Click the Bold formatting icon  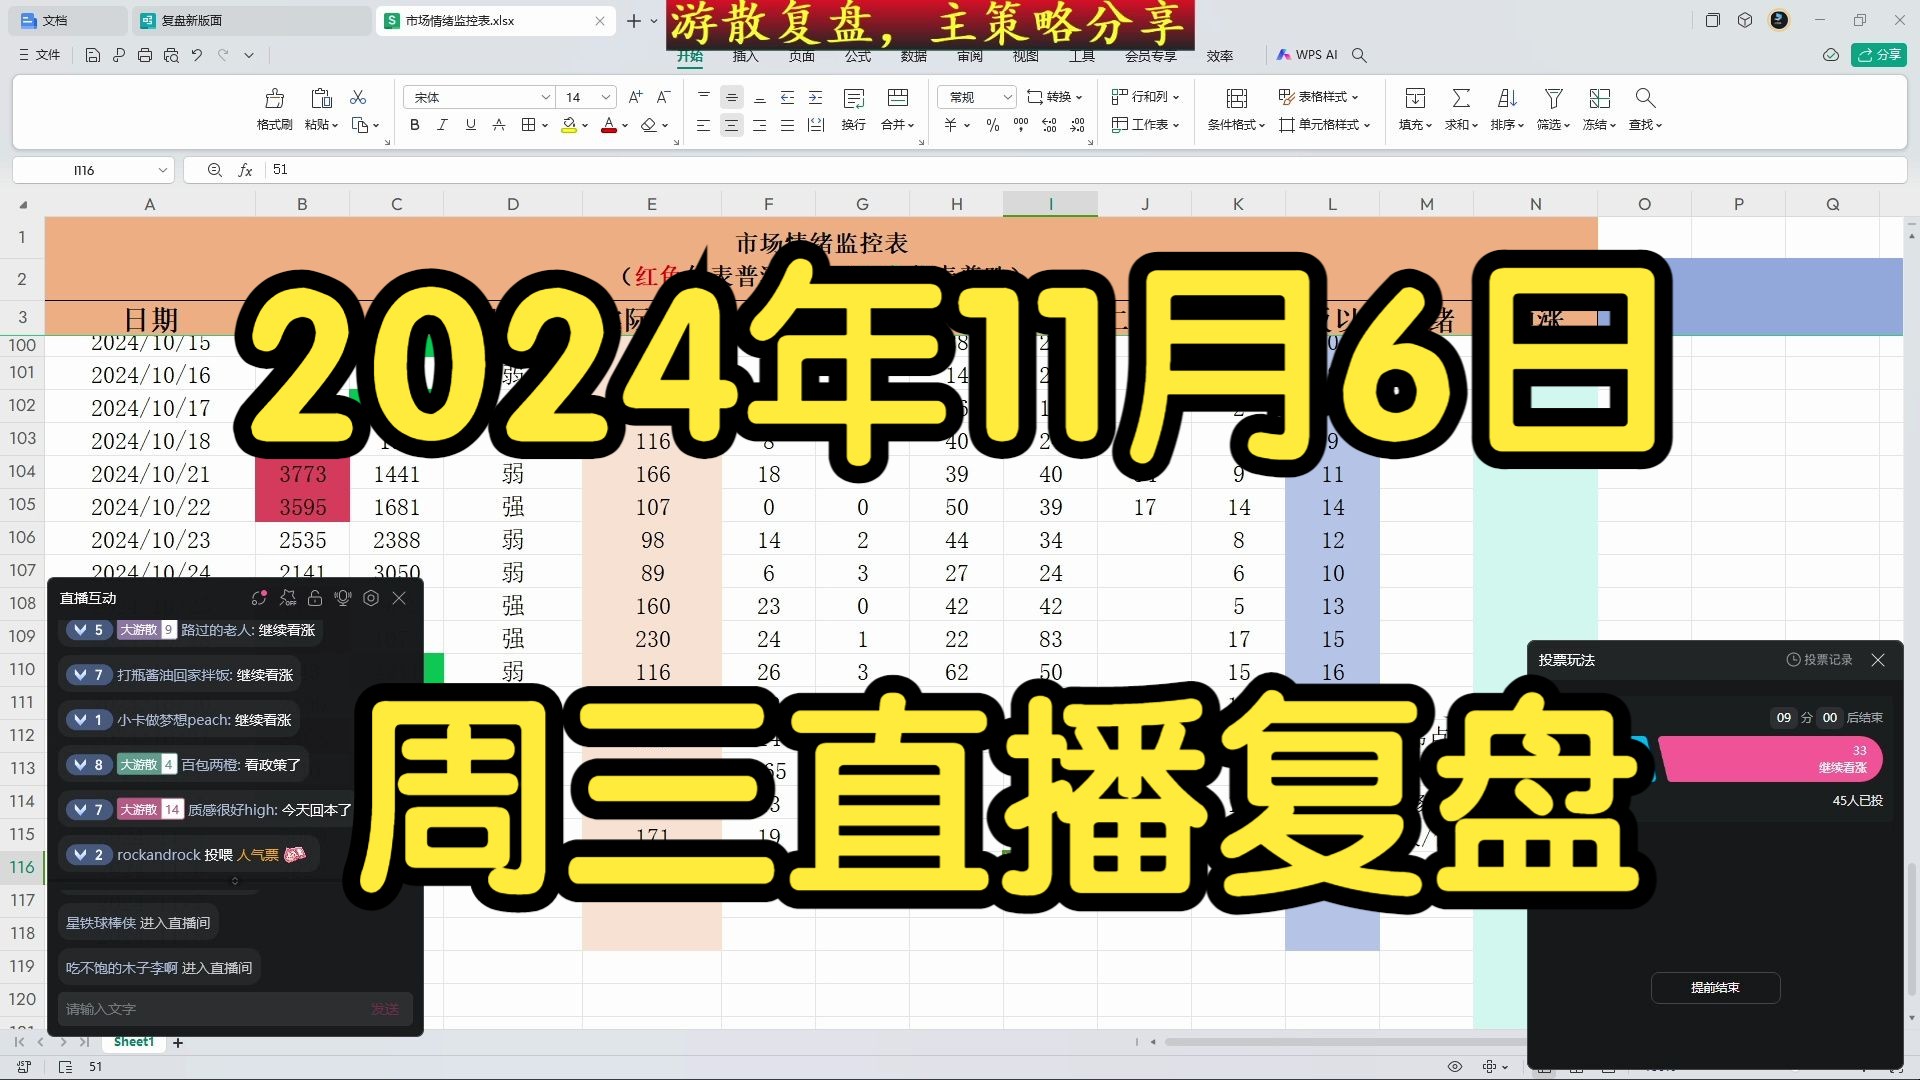414,123
